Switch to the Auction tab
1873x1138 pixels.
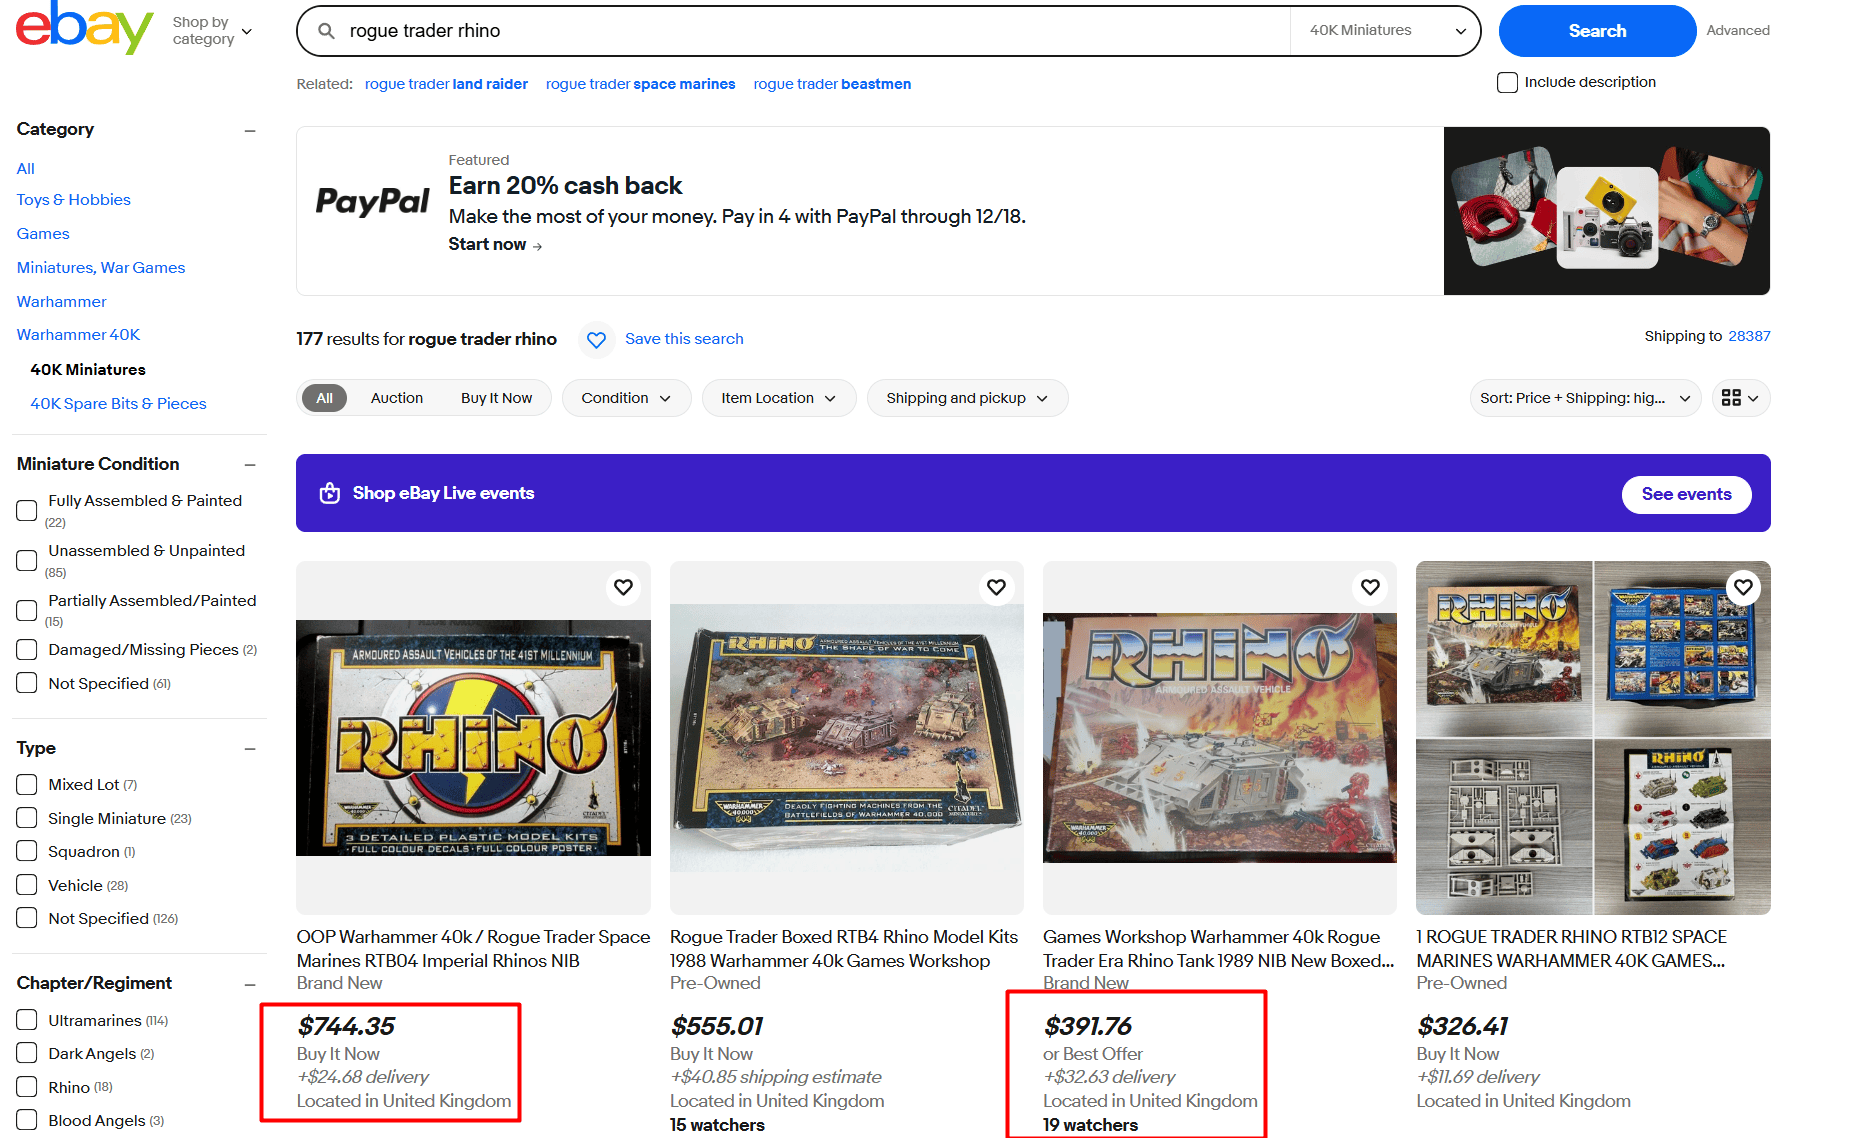click(x=396, y=398)
